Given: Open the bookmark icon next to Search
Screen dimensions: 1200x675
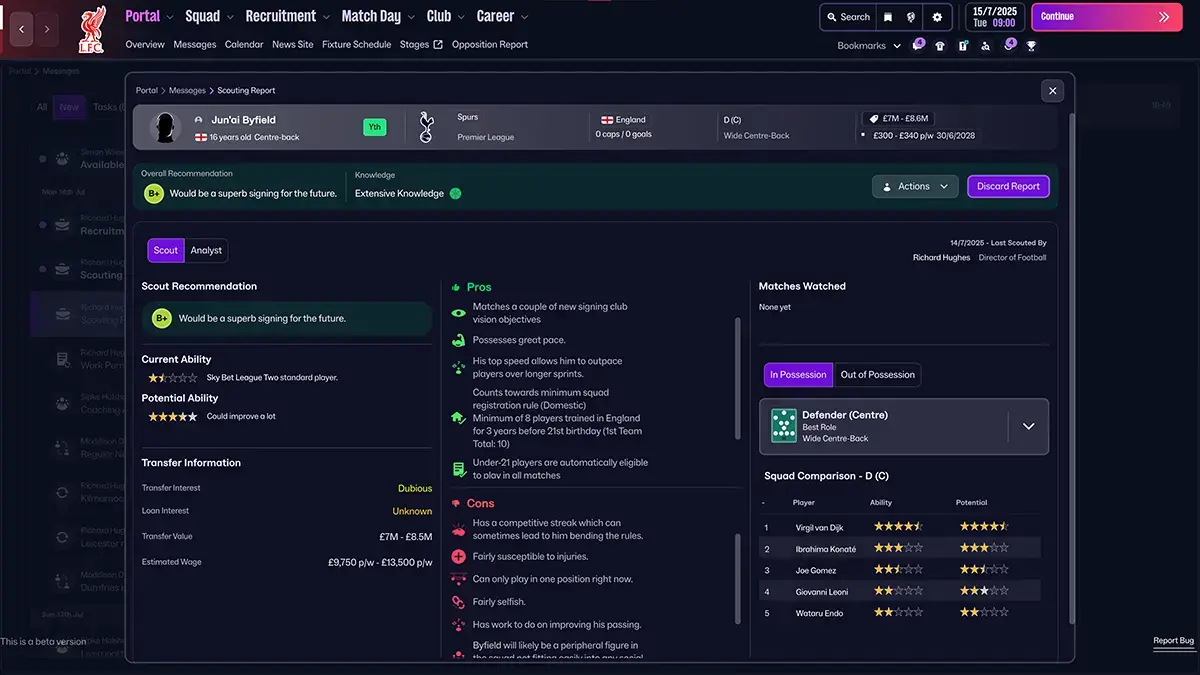Looking at the screenshot, I should pos(887,17).
